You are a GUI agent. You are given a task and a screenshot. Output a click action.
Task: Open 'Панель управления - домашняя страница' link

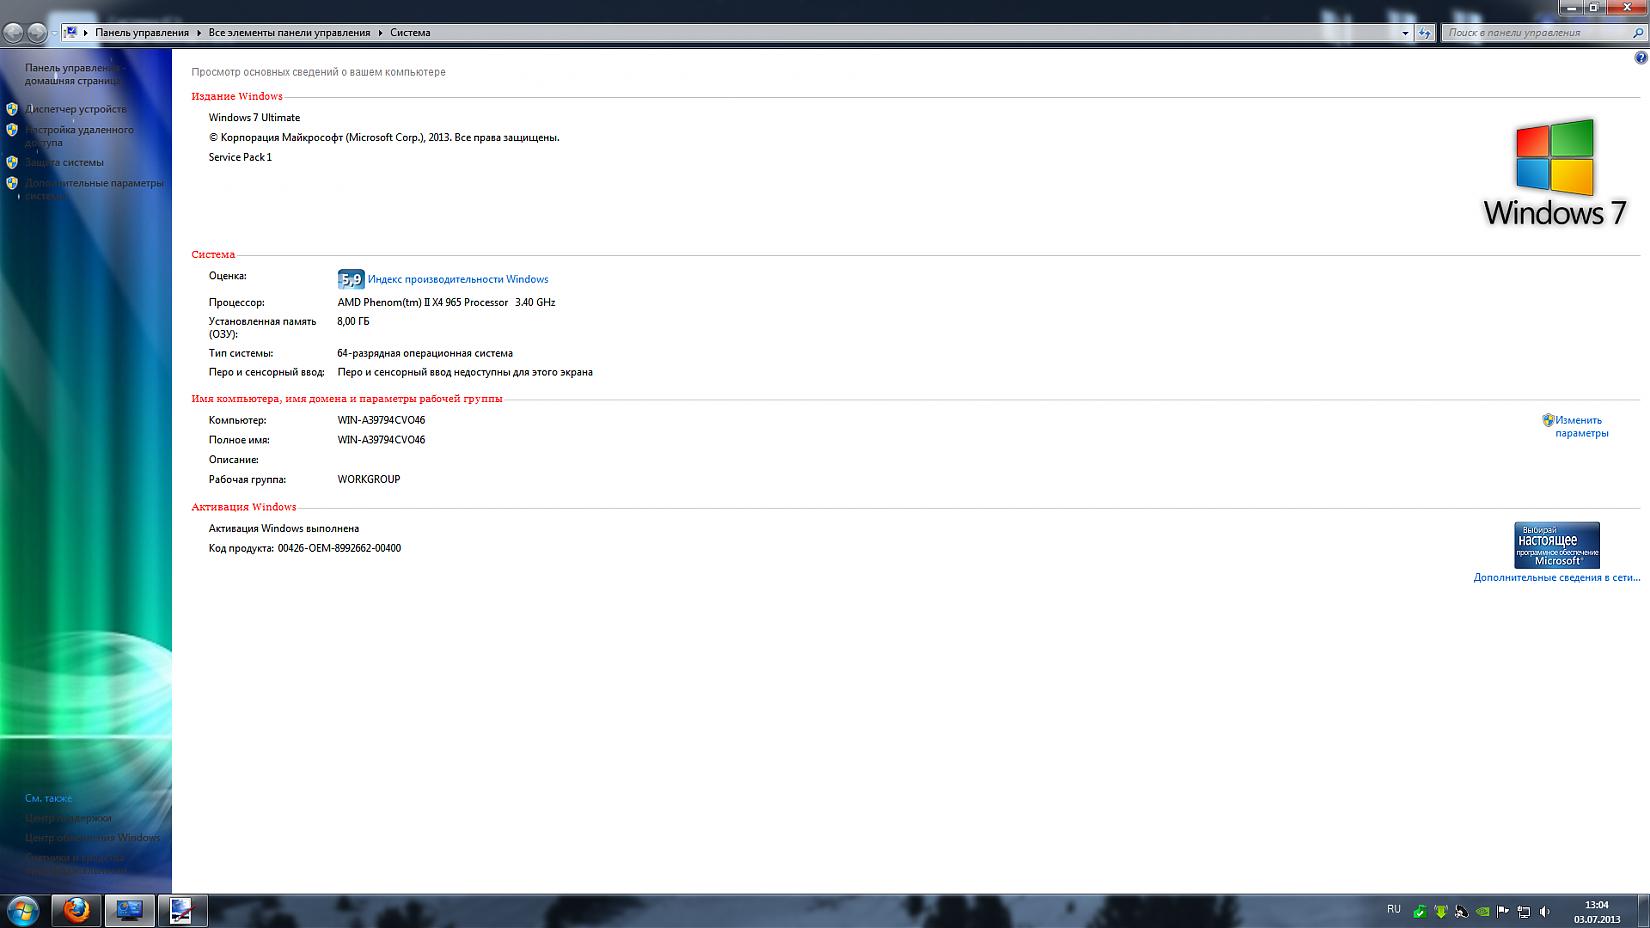pos(73,74)
